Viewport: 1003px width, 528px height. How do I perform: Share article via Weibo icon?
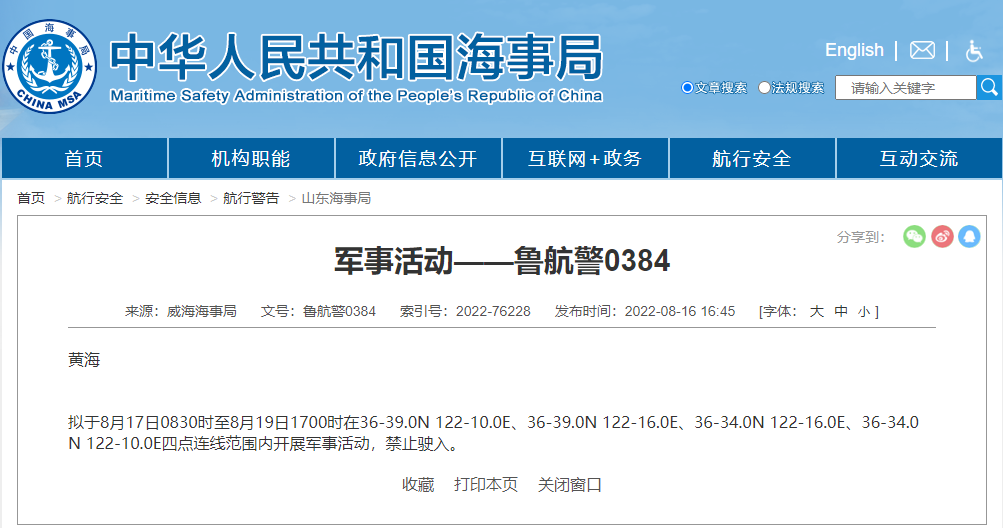click(942, 237)
